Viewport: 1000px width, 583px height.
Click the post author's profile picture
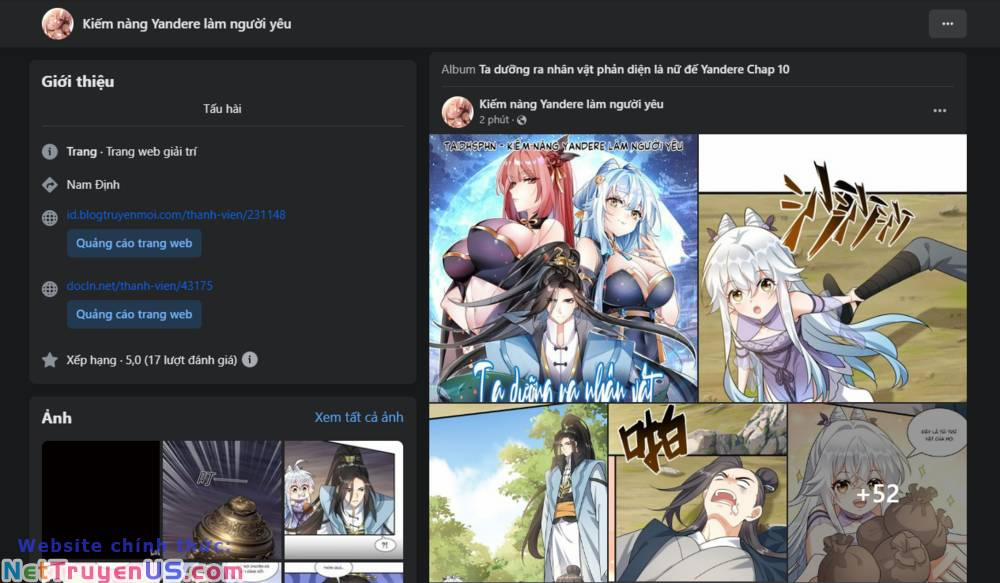click(x=457, y=112)
